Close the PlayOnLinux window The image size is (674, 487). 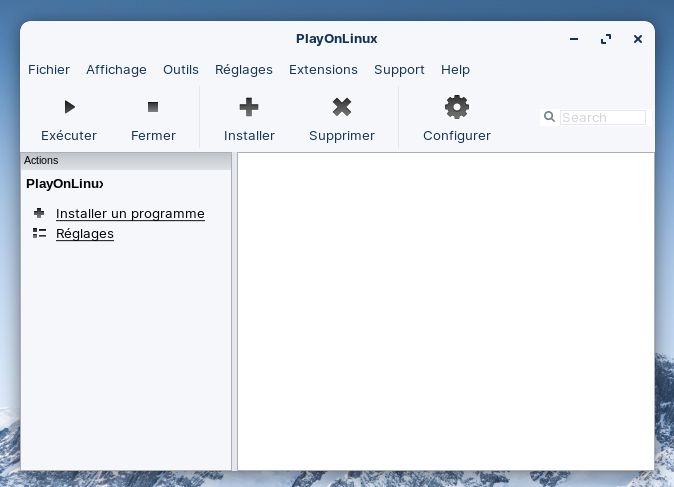coord(638,39)
